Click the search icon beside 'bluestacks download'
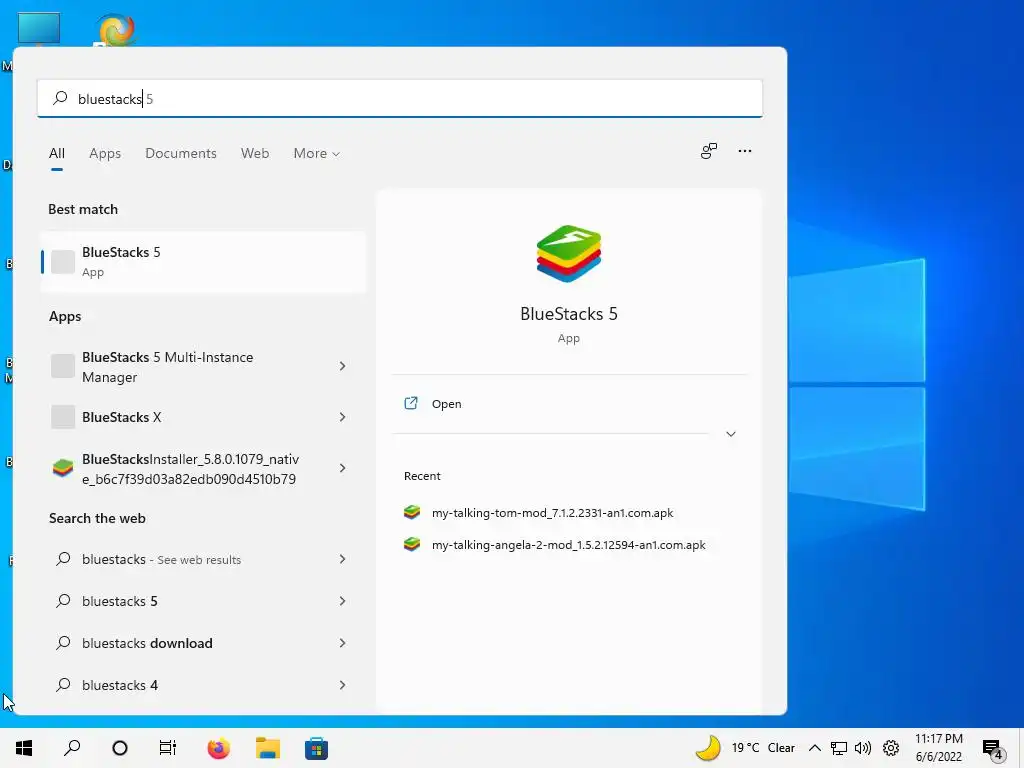Image resolution: width=1024 pixels, height=768 pixels. [63, 643]
